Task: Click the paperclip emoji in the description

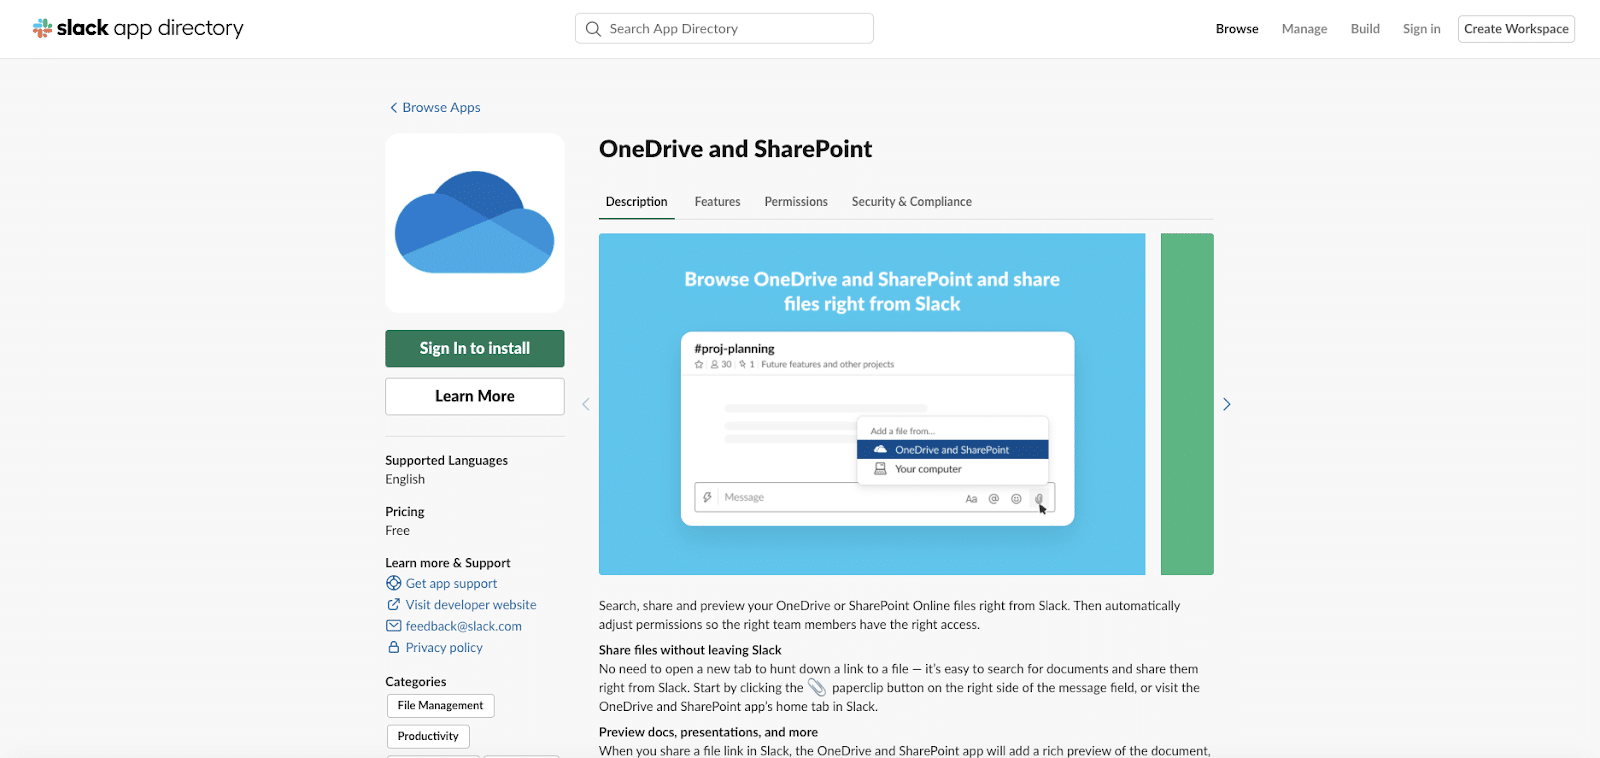Action: pyautogui.click(x=817, y=687)
